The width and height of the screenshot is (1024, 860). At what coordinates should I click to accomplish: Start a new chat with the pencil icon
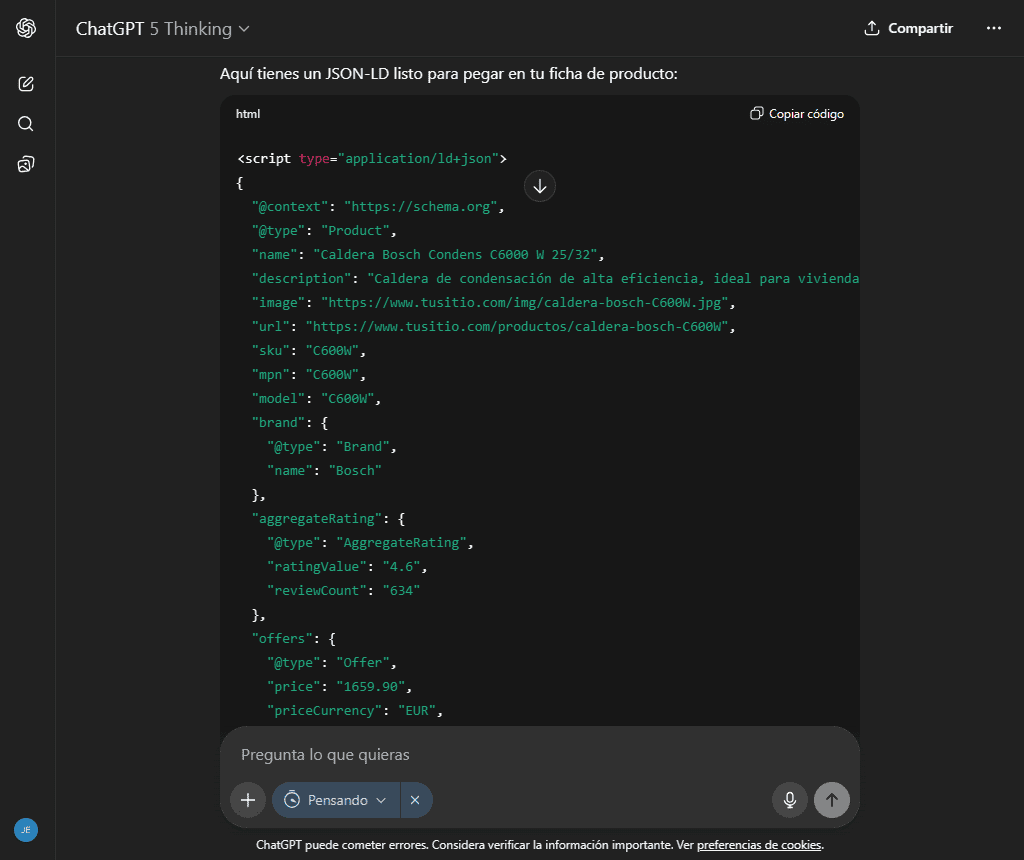[26, 84]
